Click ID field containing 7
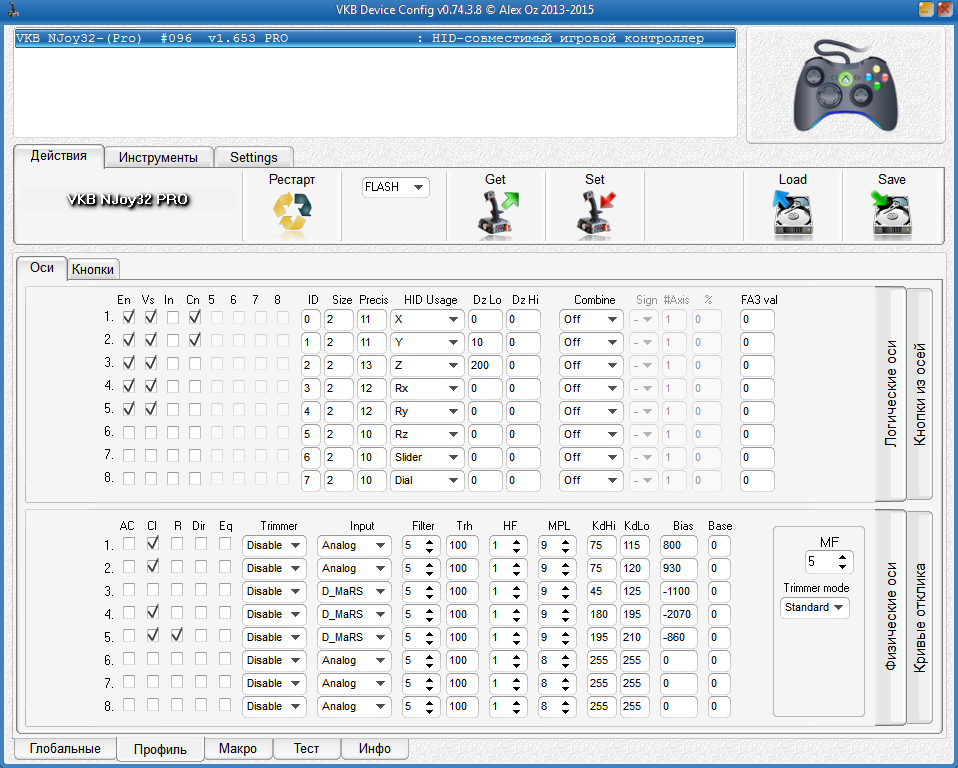958x768 pixels. click(311, 480)
